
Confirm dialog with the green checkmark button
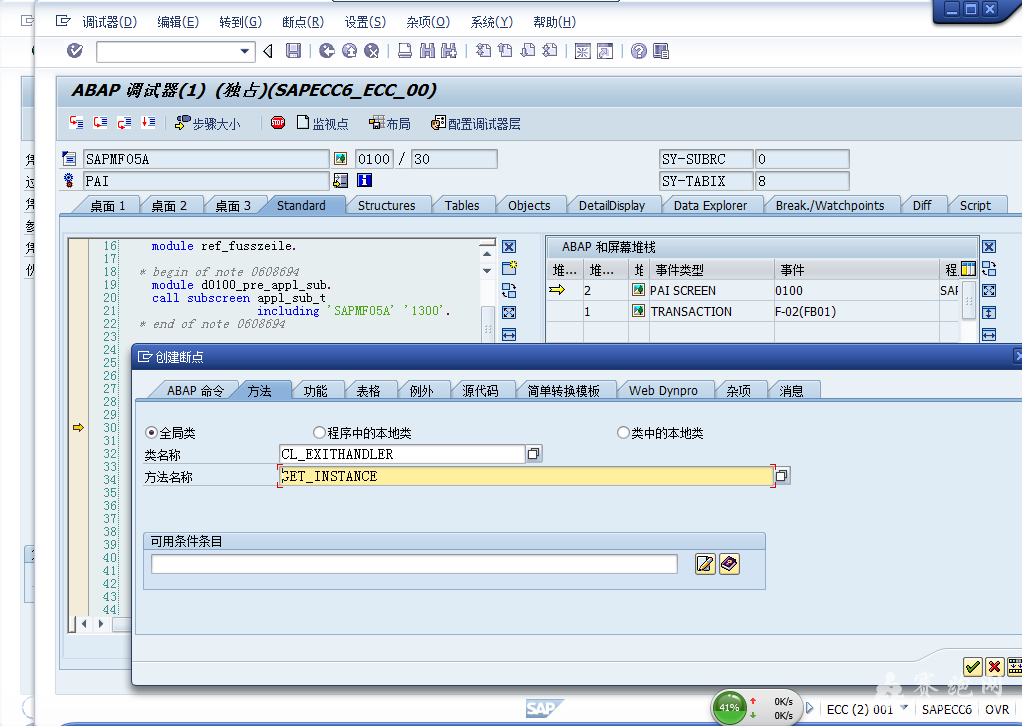(972, 666)
